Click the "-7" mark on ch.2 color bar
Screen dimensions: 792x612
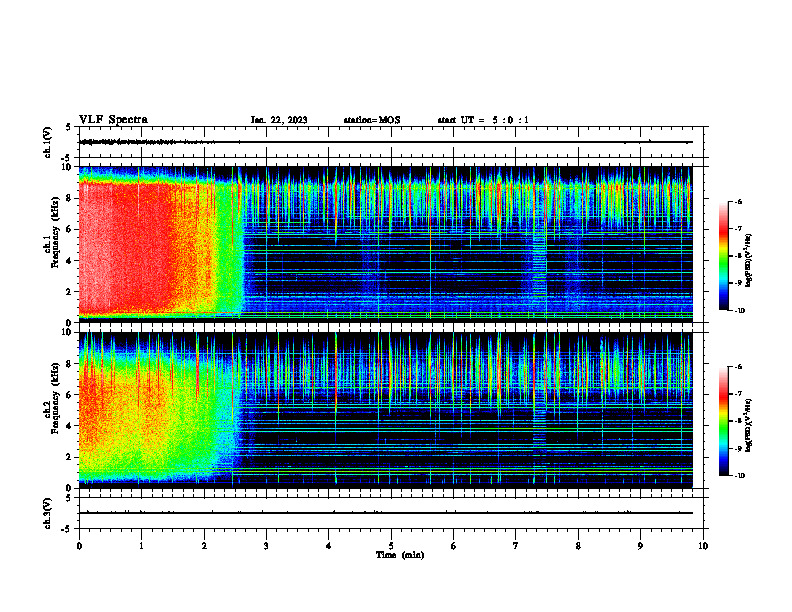pyautogui.click(x=739, y=394)
